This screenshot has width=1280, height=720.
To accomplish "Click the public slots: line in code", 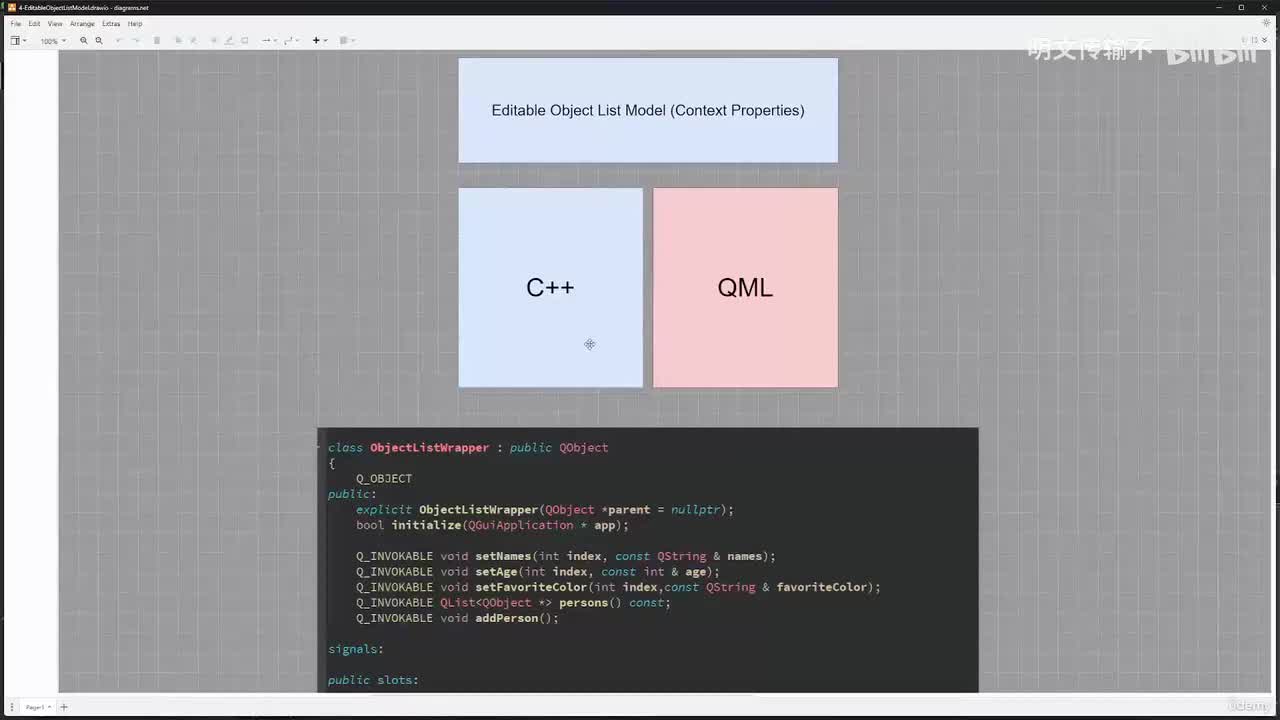I will coord(373,680).
